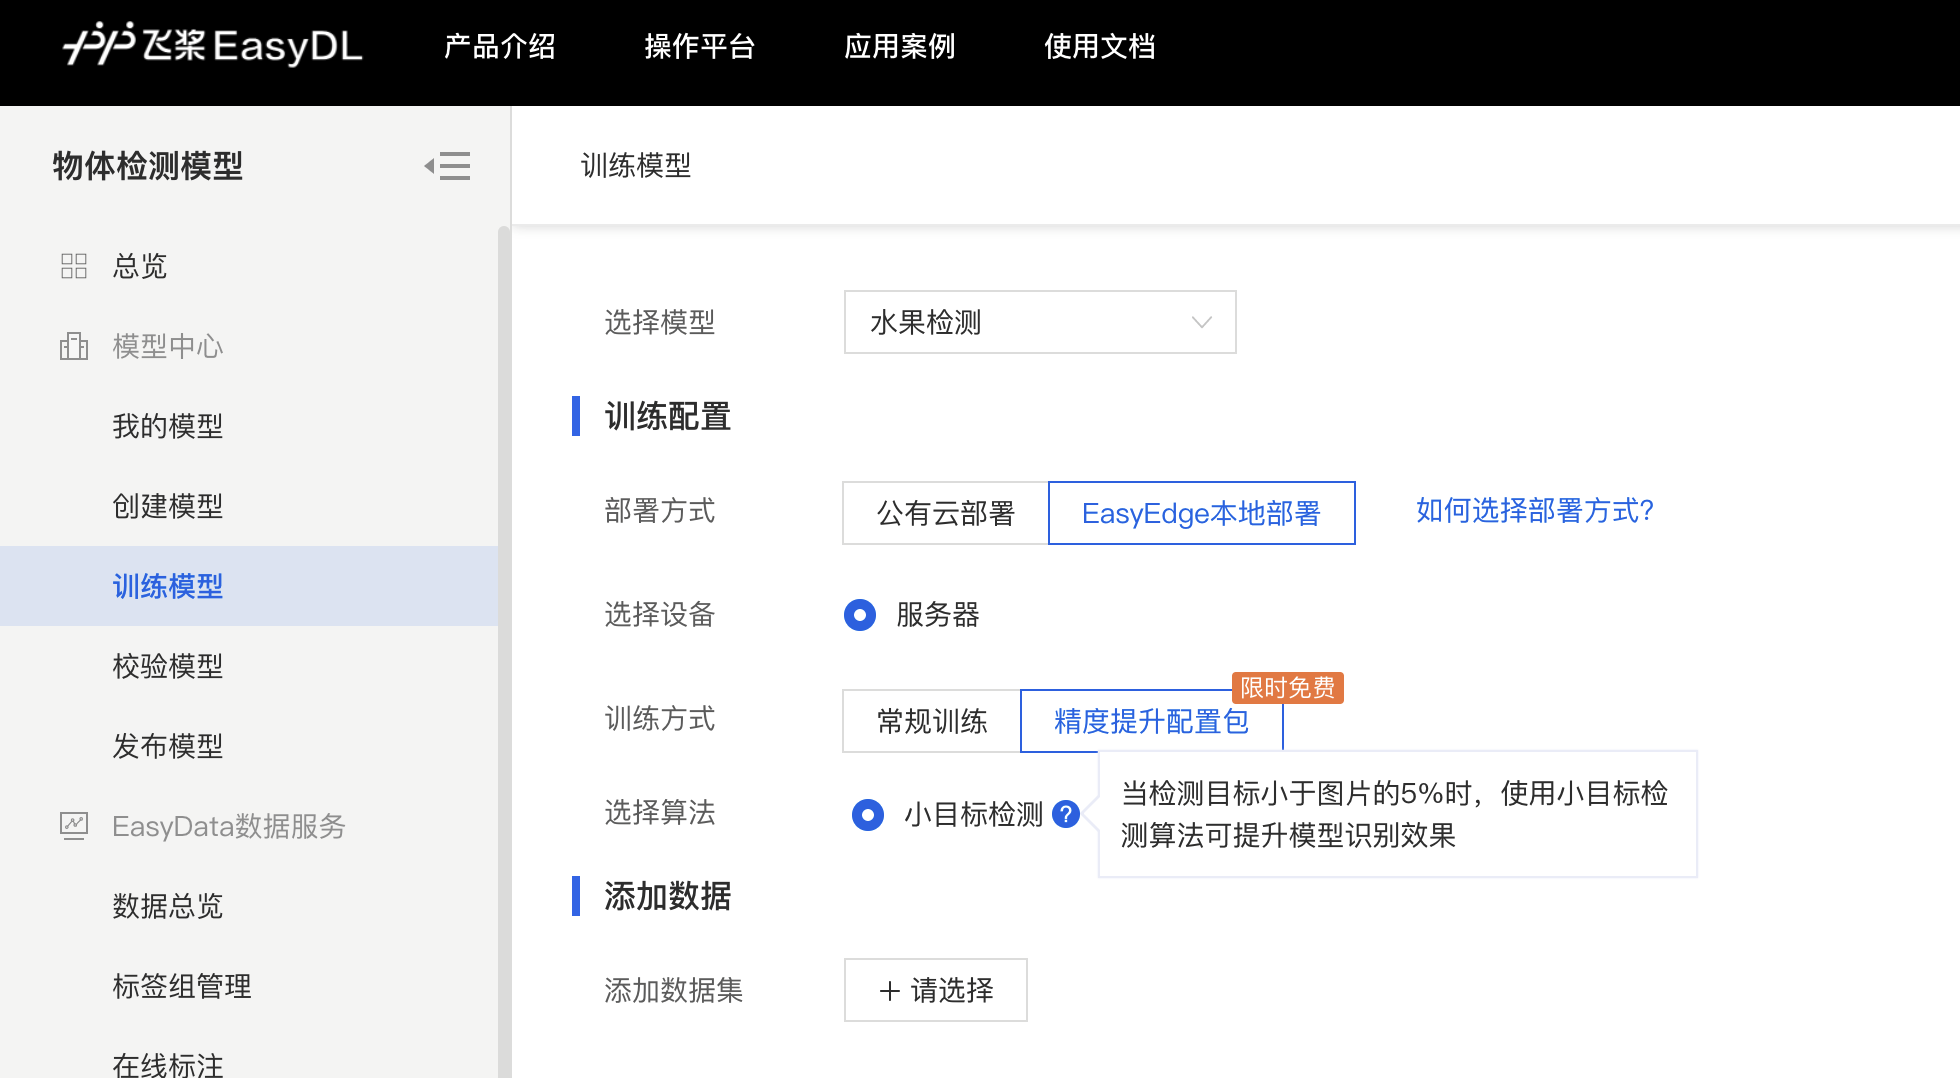Click the 添加数据 section heading
The image size is (1960, 1078).
[x=668, y=896]
